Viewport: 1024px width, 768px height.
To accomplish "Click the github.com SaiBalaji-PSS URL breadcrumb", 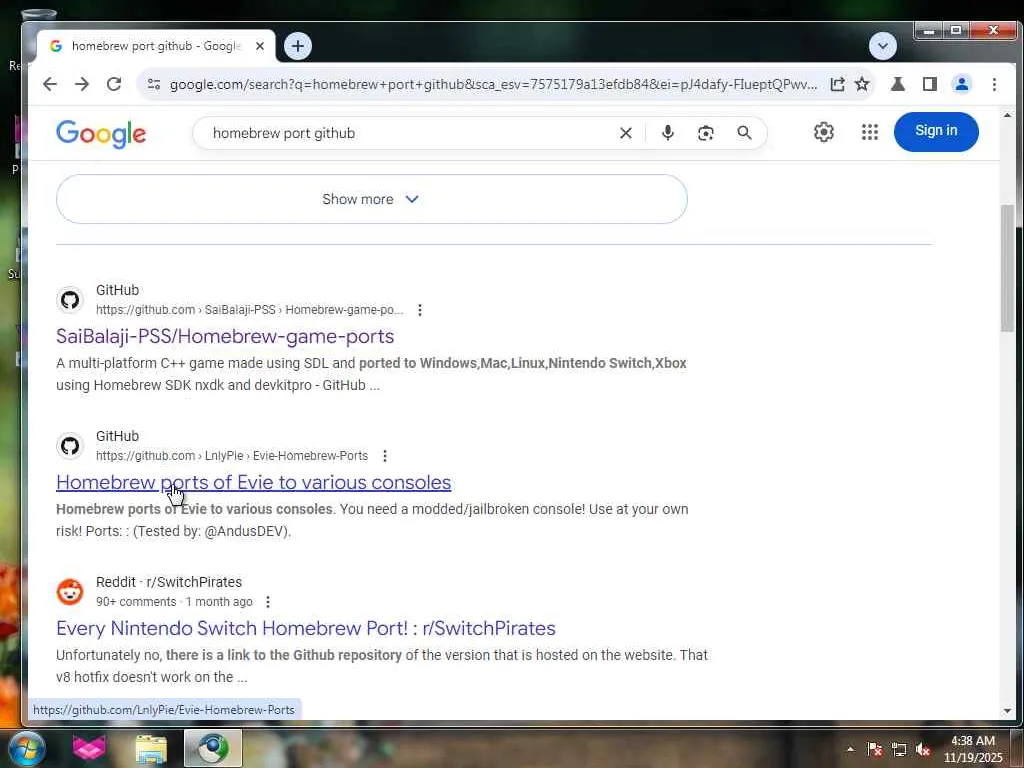I will (x=249, y=310).
